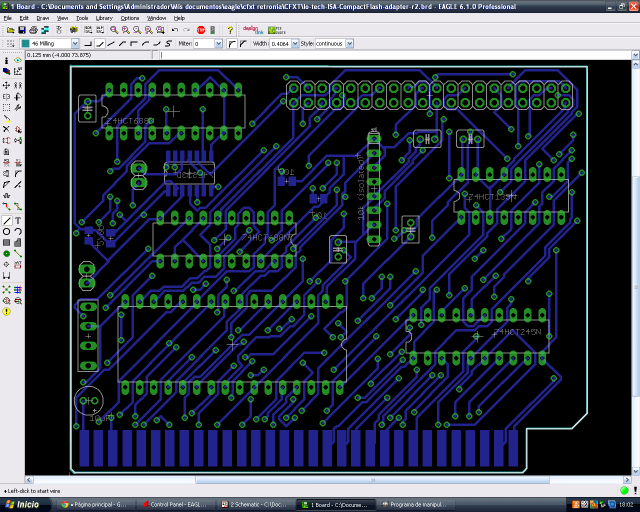Select the Circle tool
Viewport: 640px width, 512px height.
click(6, 232)
